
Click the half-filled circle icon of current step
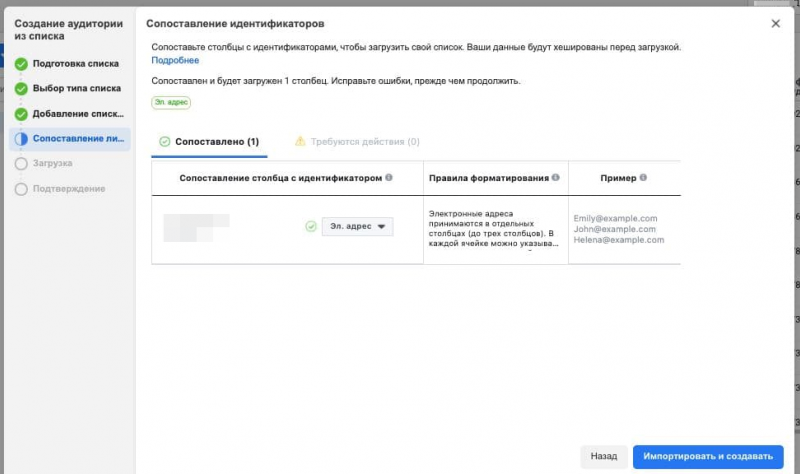(21, 139)
